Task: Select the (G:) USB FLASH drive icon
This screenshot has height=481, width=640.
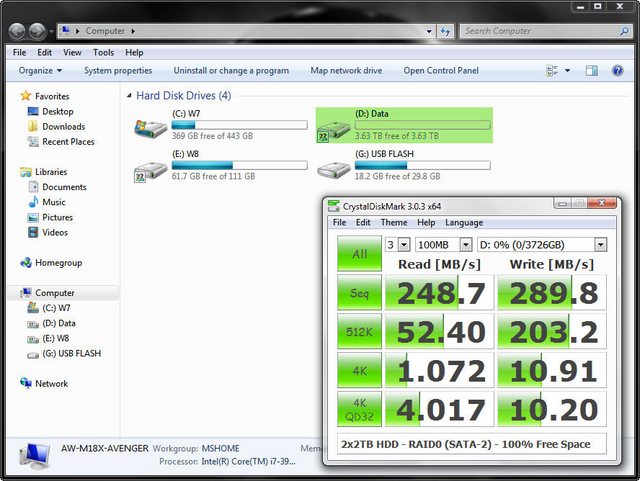Action: coord(334,169)
